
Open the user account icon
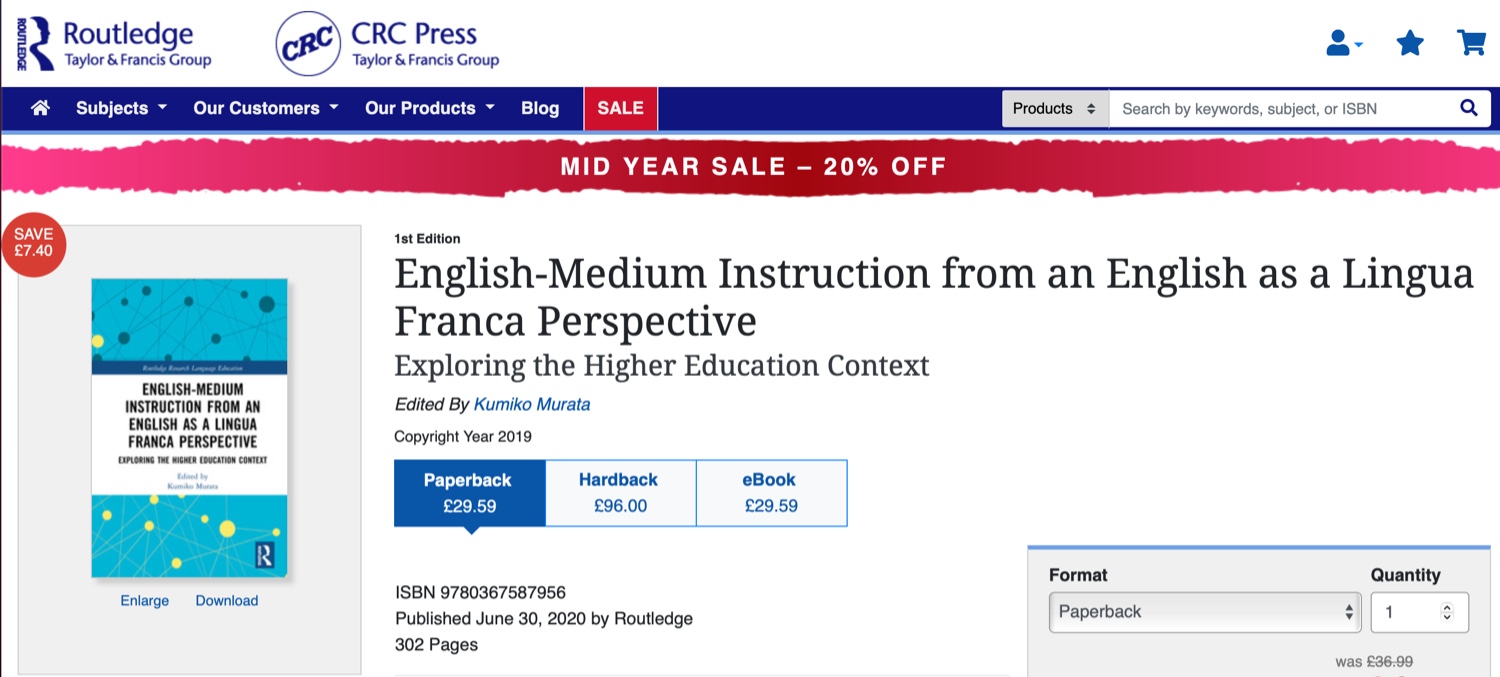pos(1342,43)
